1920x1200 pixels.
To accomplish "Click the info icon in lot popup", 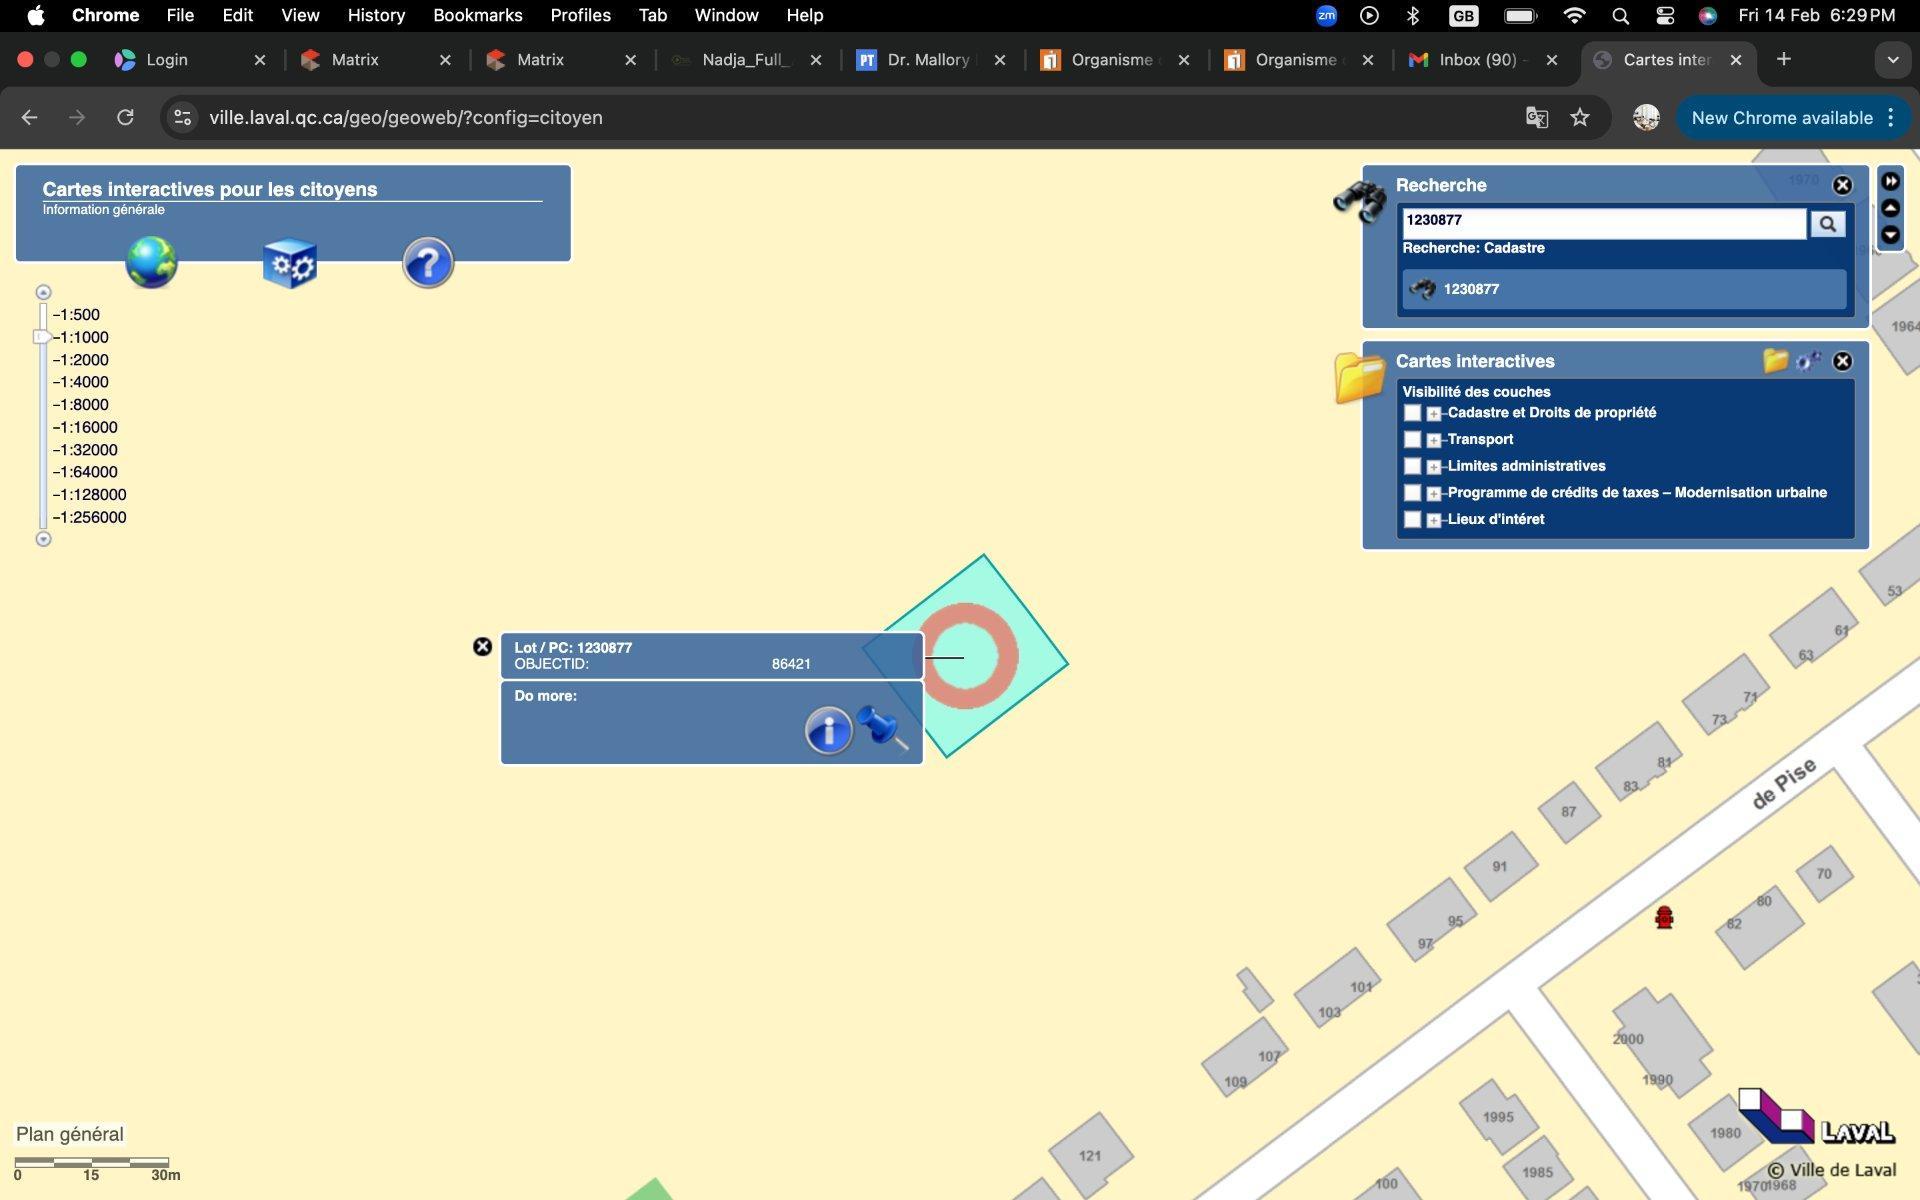I will 828,731.
